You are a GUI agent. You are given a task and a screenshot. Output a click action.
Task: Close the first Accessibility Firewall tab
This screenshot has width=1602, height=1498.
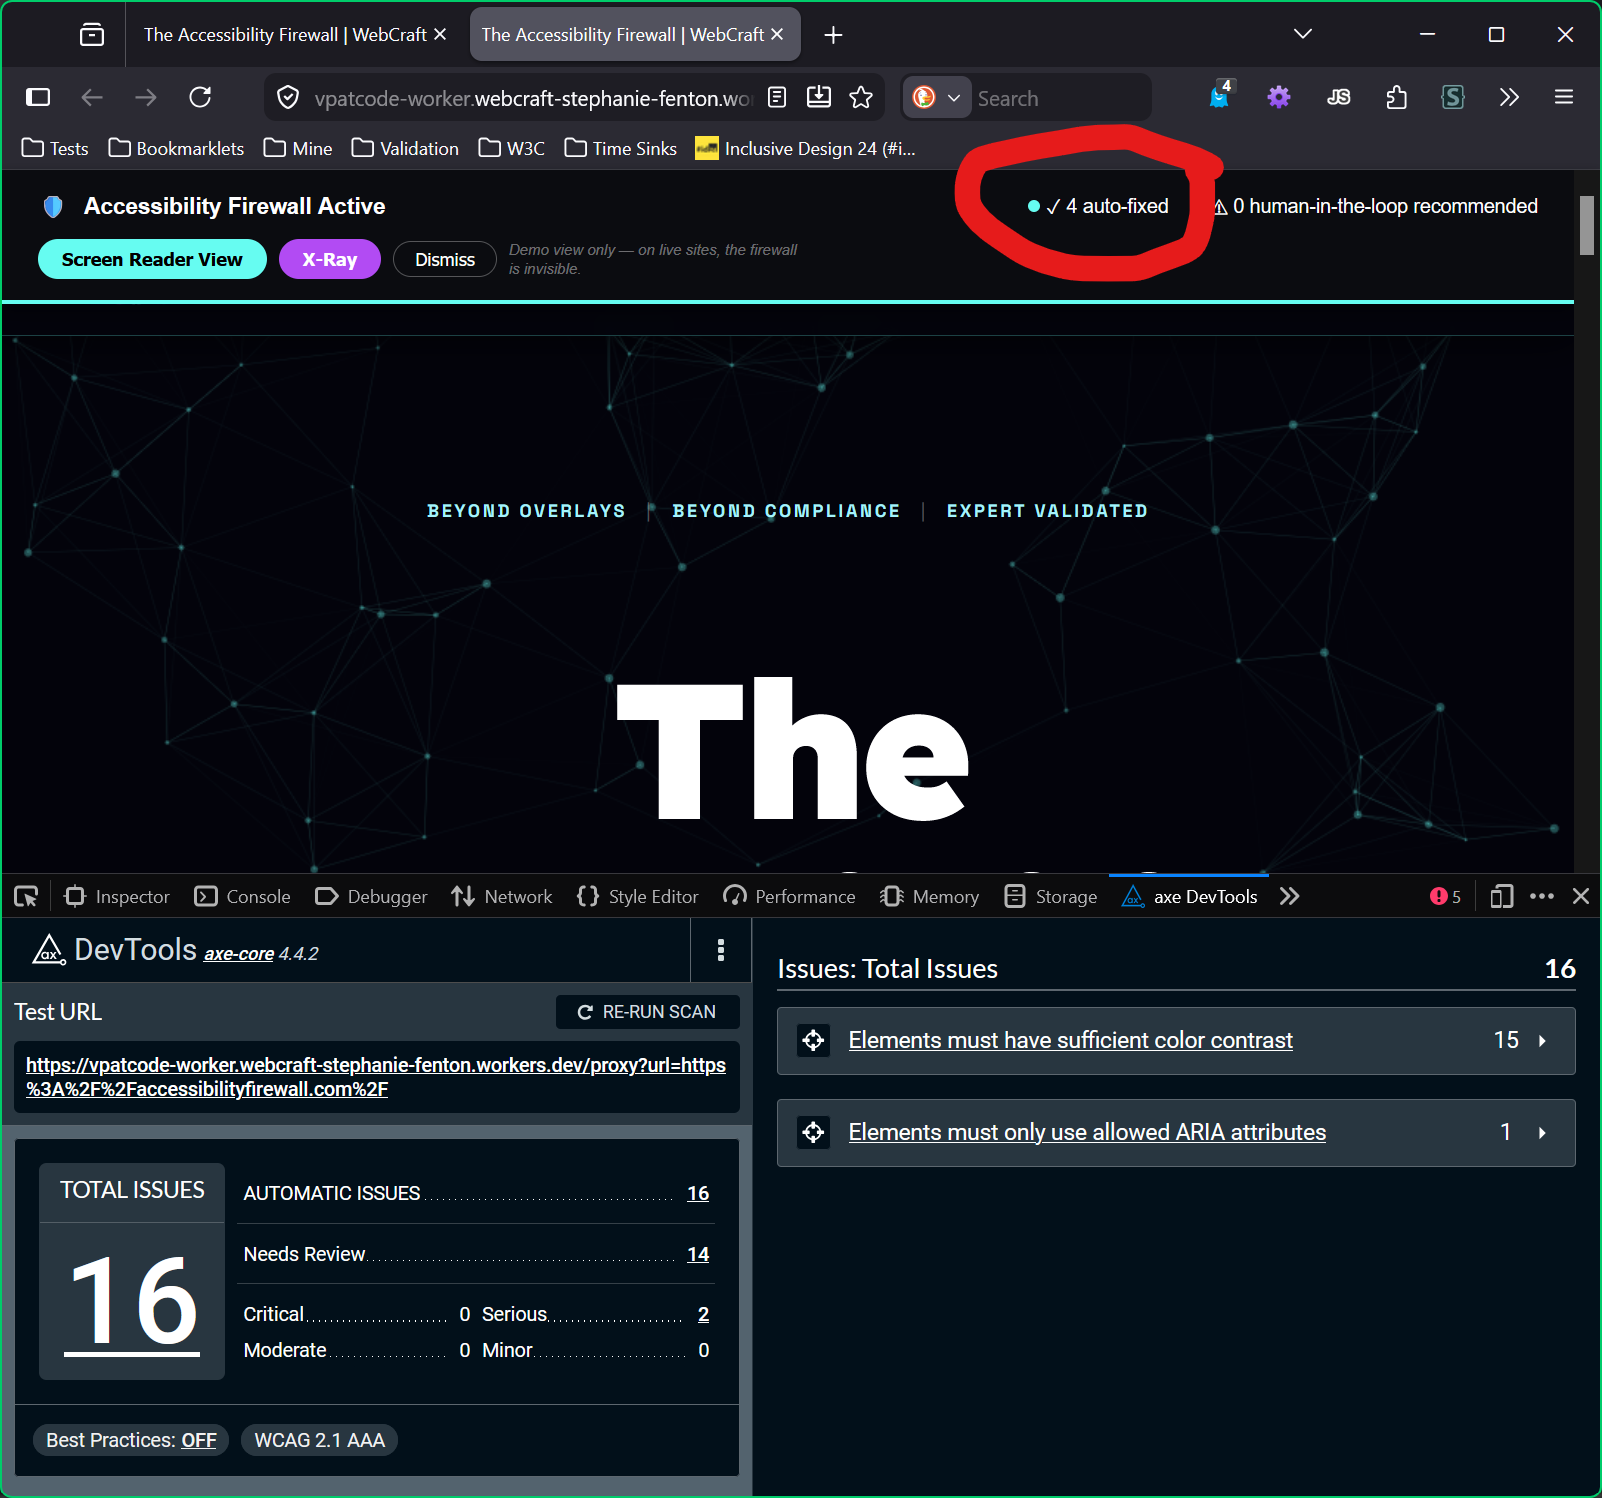(x=439, y=34)
